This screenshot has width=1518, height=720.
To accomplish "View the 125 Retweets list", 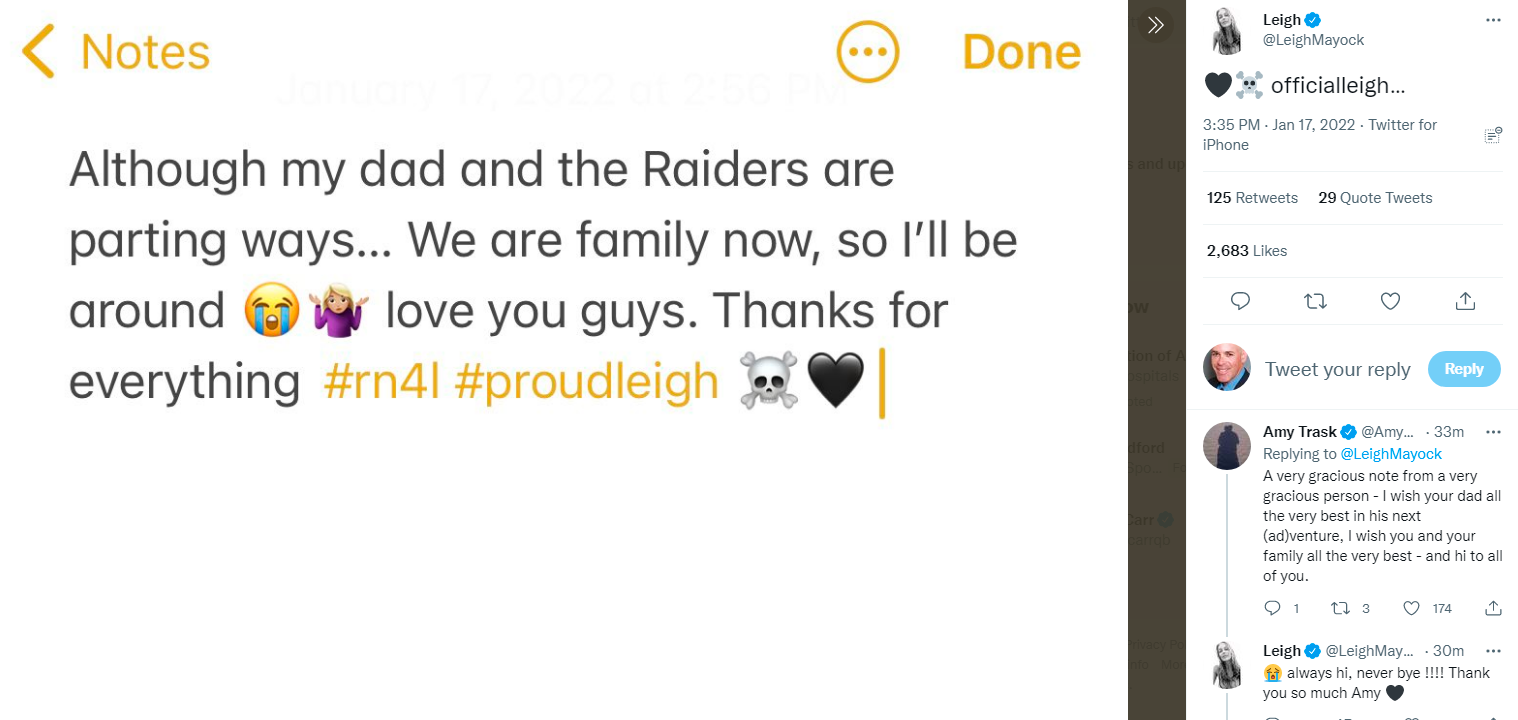I will 1252,198.
